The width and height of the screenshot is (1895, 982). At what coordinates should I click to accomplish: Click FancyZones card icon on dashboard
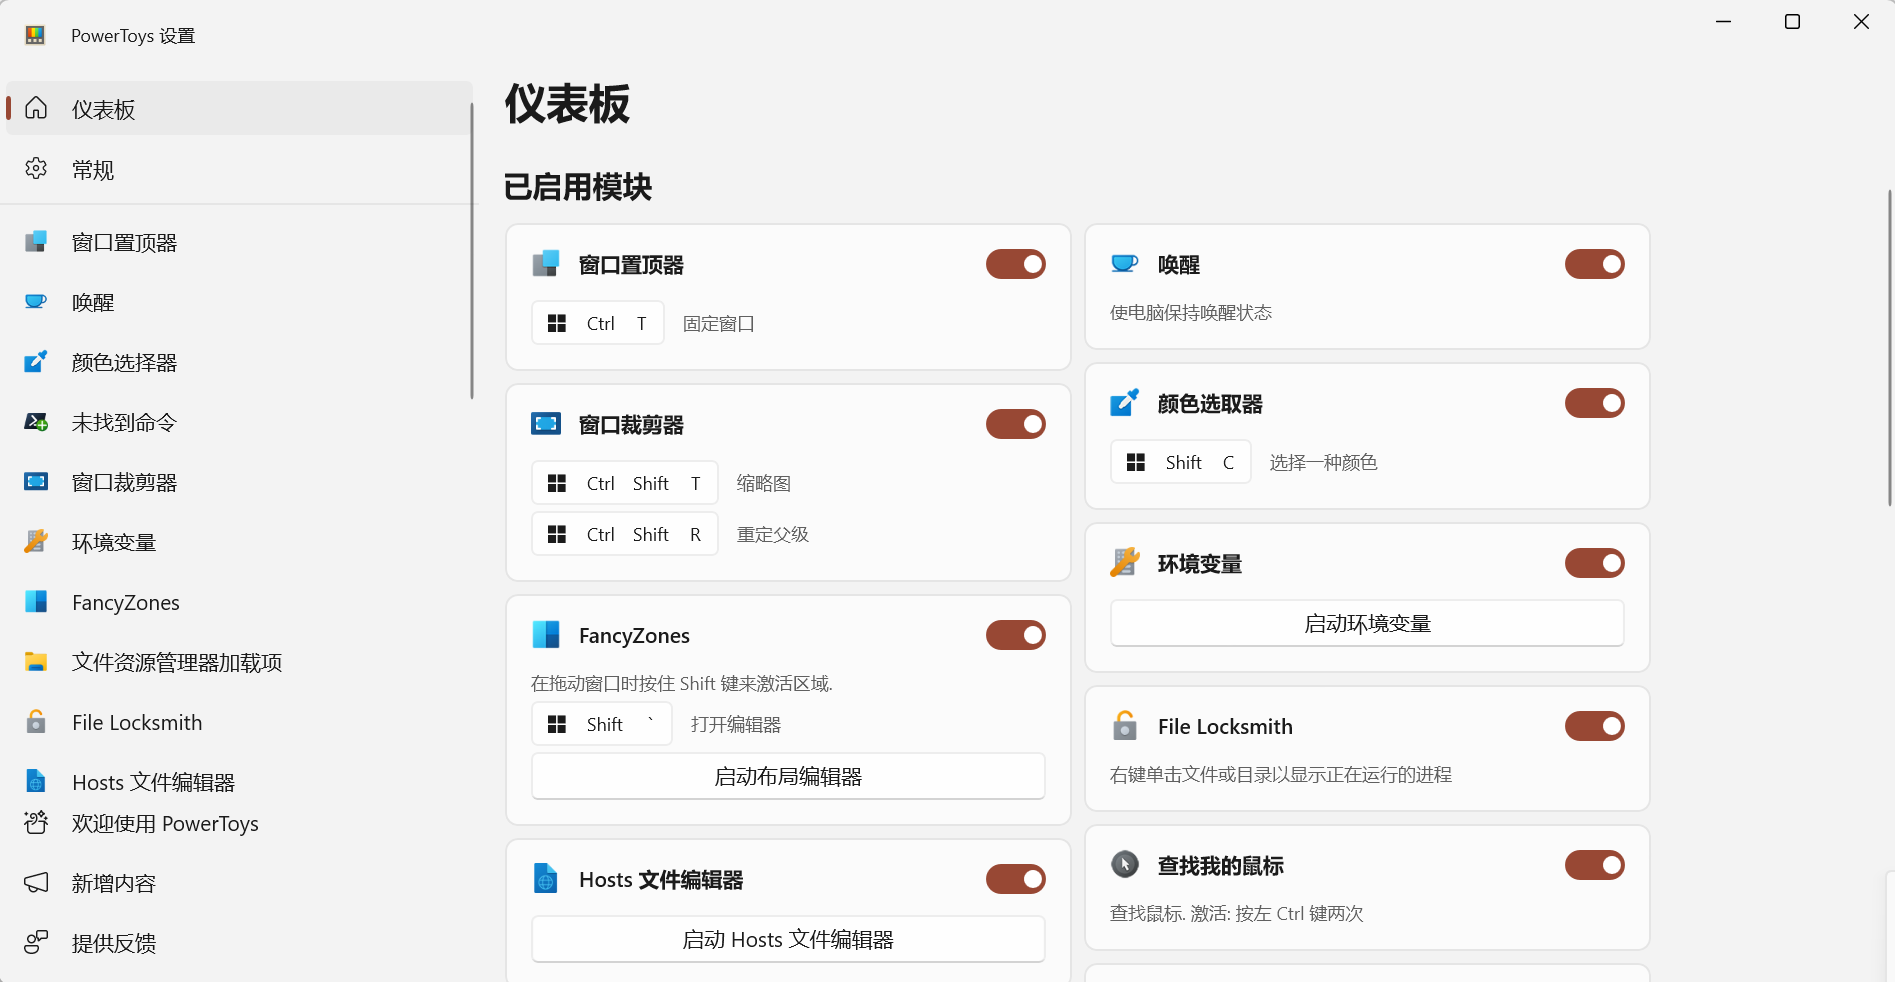[x=546, y=634]
